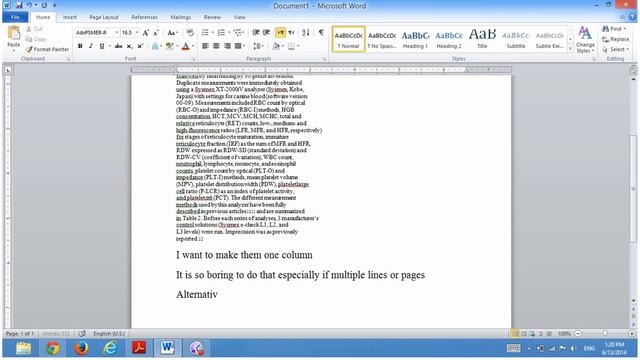Open Word Help question mark
The height and width of the screenshot is (360, 640).
[x=632, y=17]
